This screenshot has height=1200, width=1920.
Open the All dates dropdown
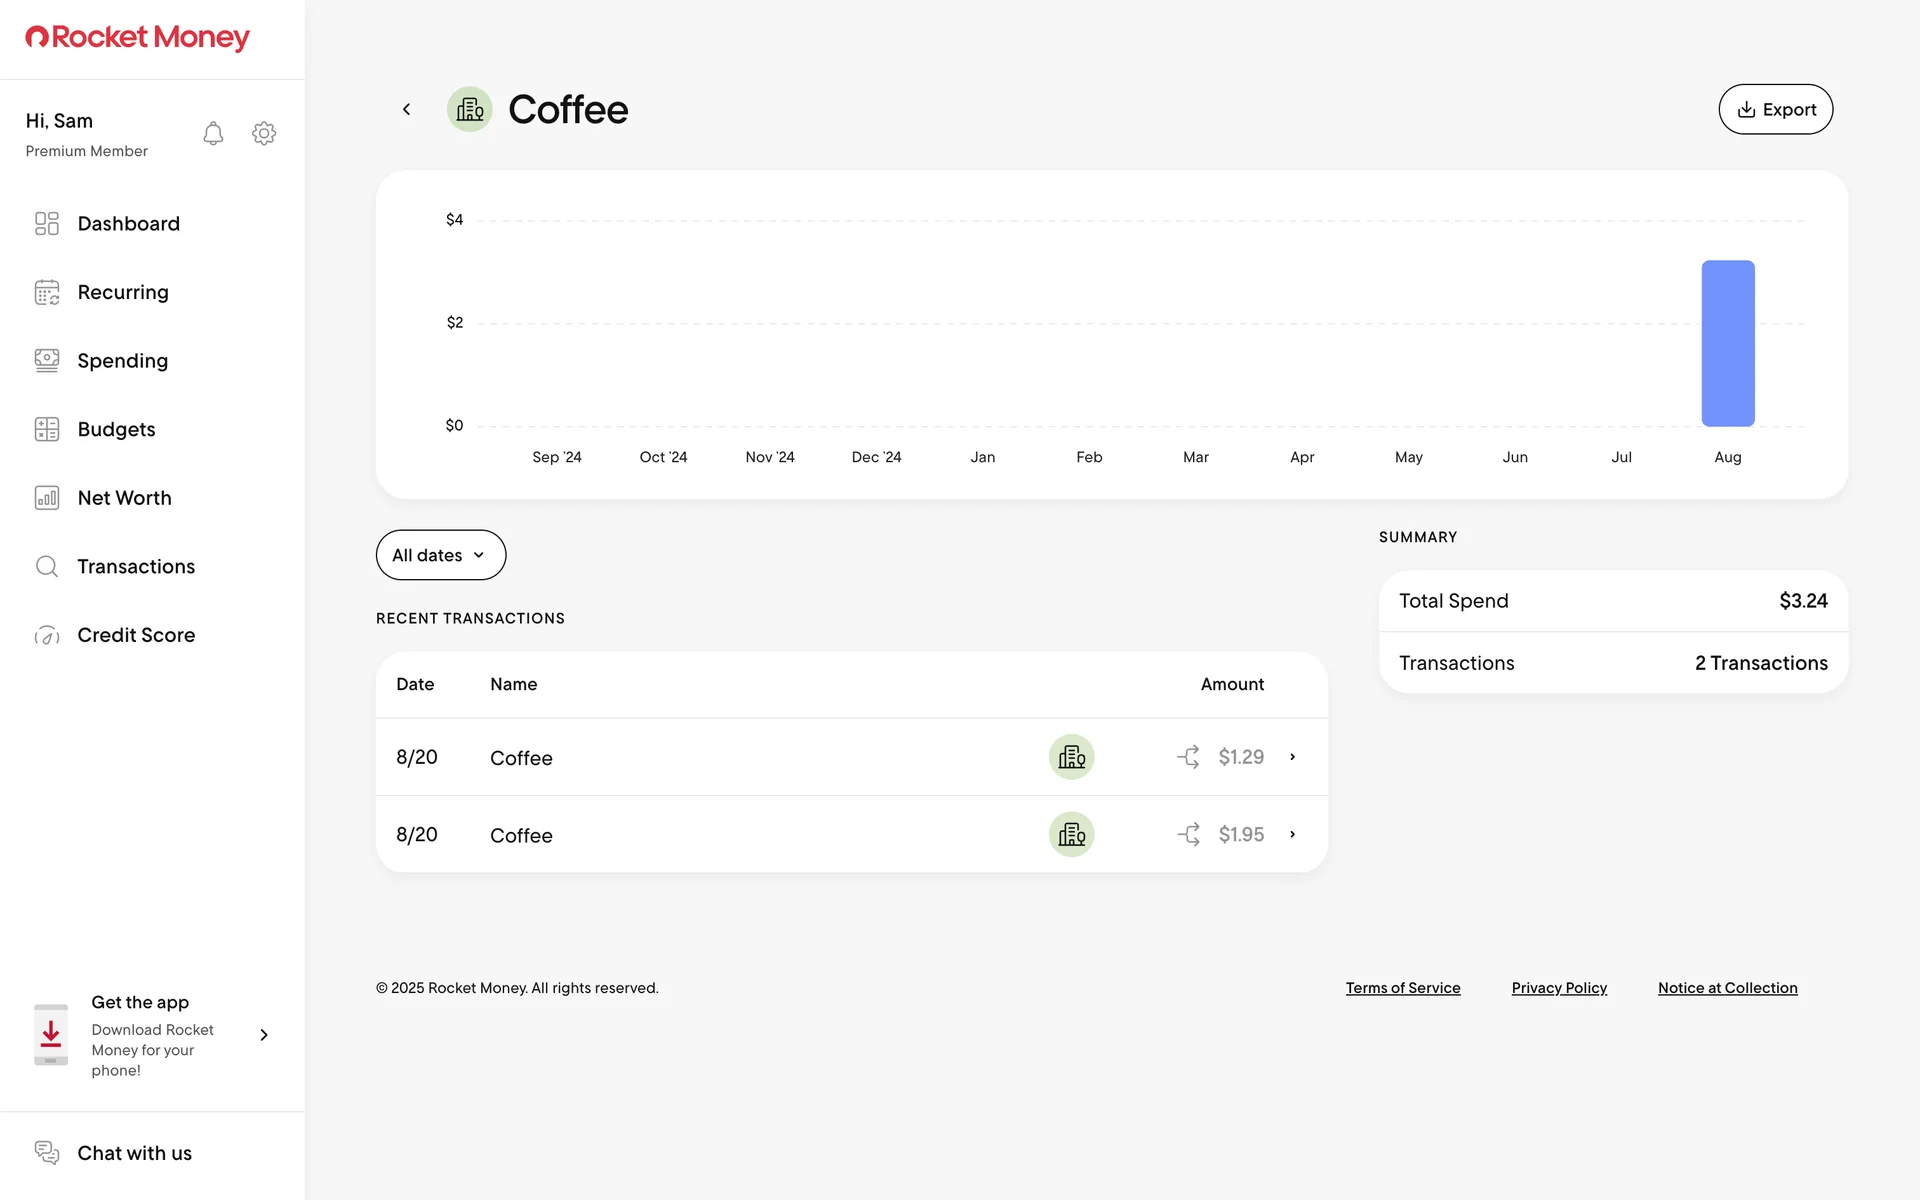440,555
